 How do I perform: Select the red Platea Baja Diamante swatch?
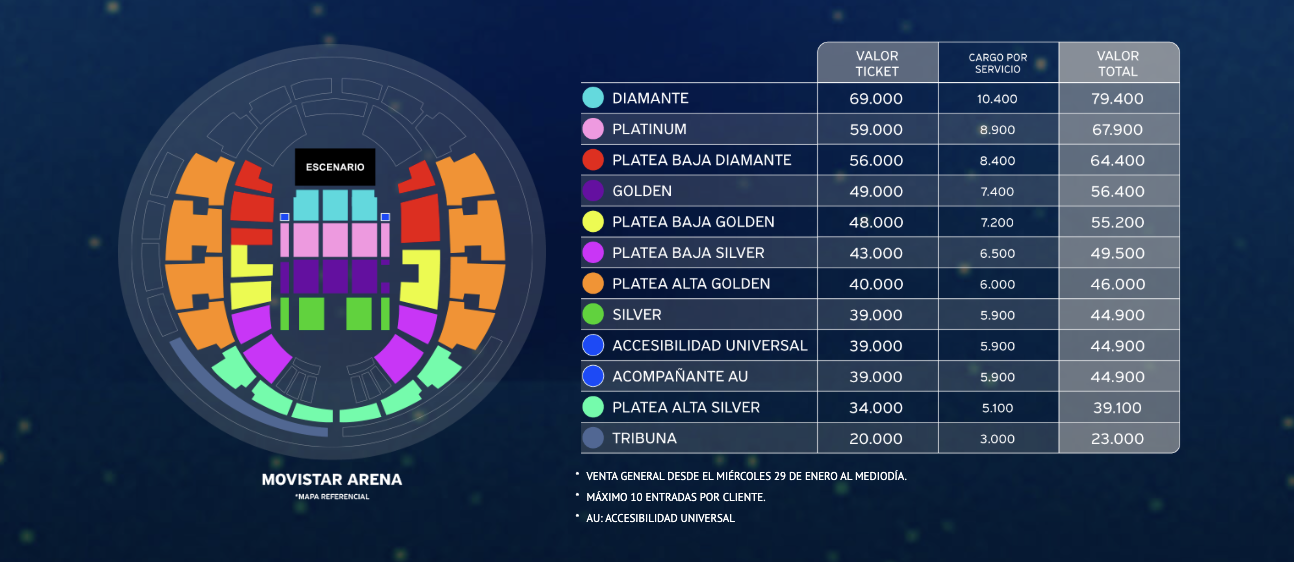[593, 160]
